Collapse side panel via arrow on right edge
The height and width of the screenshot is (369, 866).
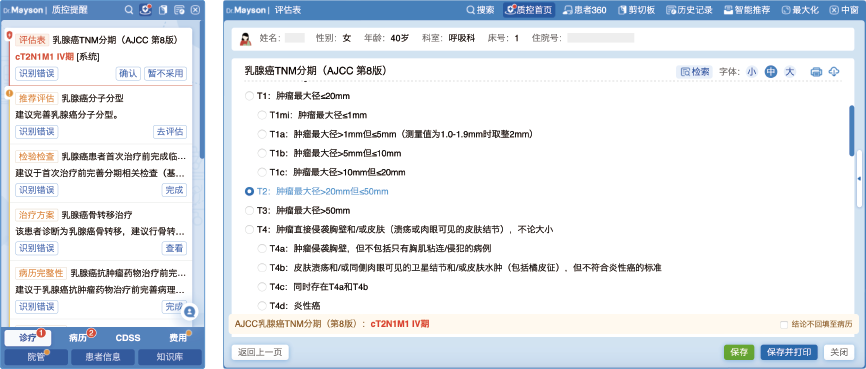(x=859, y=178)
